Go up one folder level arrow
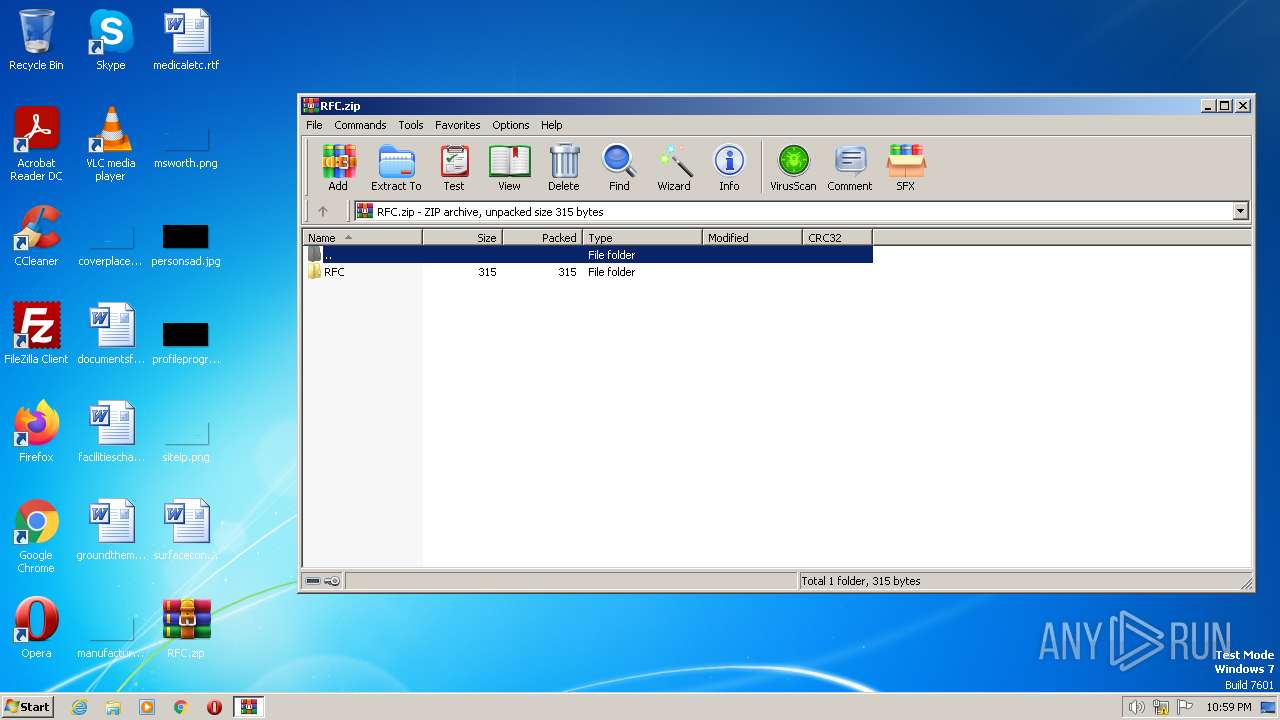 [x=323, y=211]
